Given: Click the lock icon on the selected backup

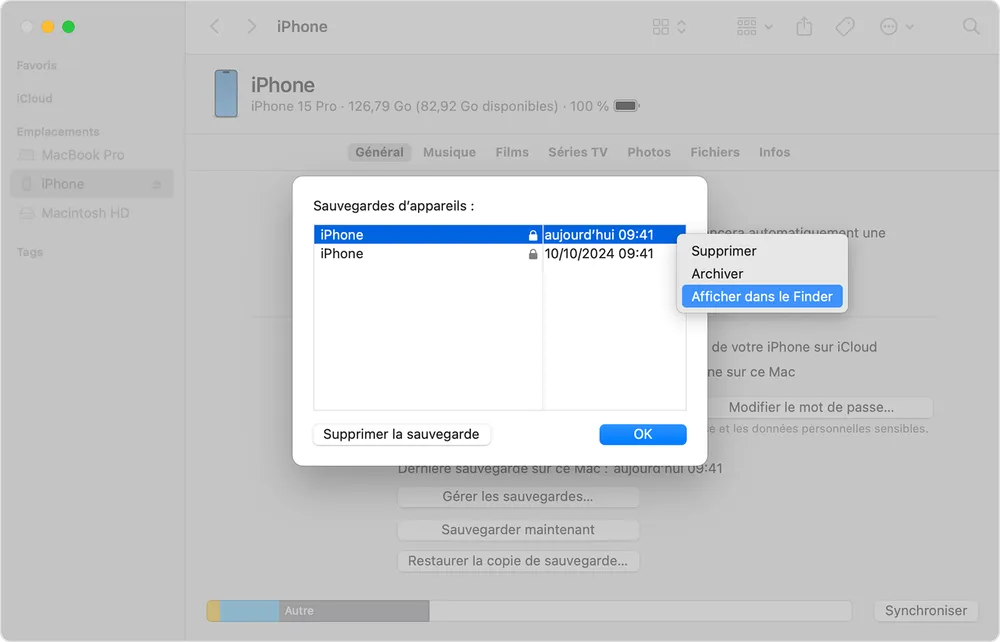Looking at the screenshot, I should [x=531, y=234].
